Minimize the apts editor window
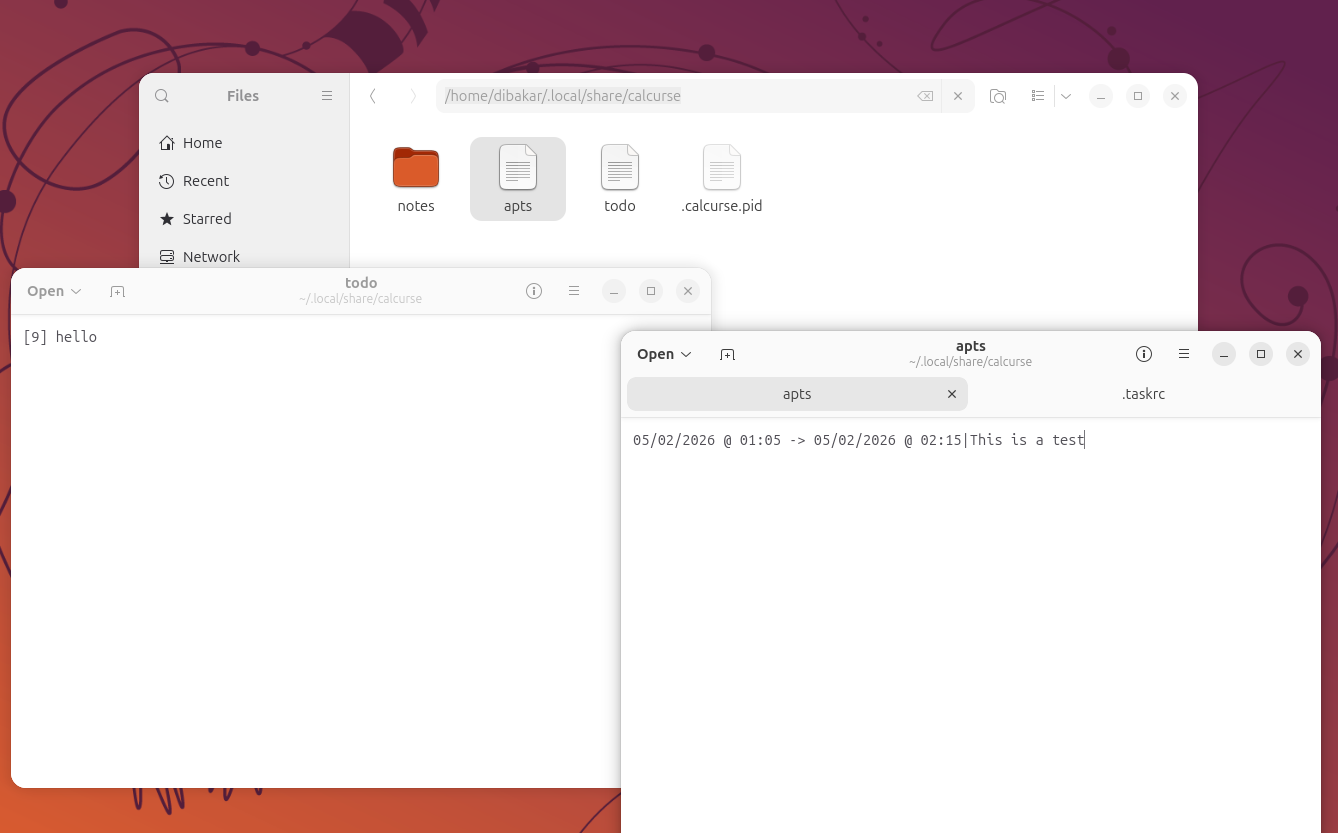 click(x=1224, y=354)
